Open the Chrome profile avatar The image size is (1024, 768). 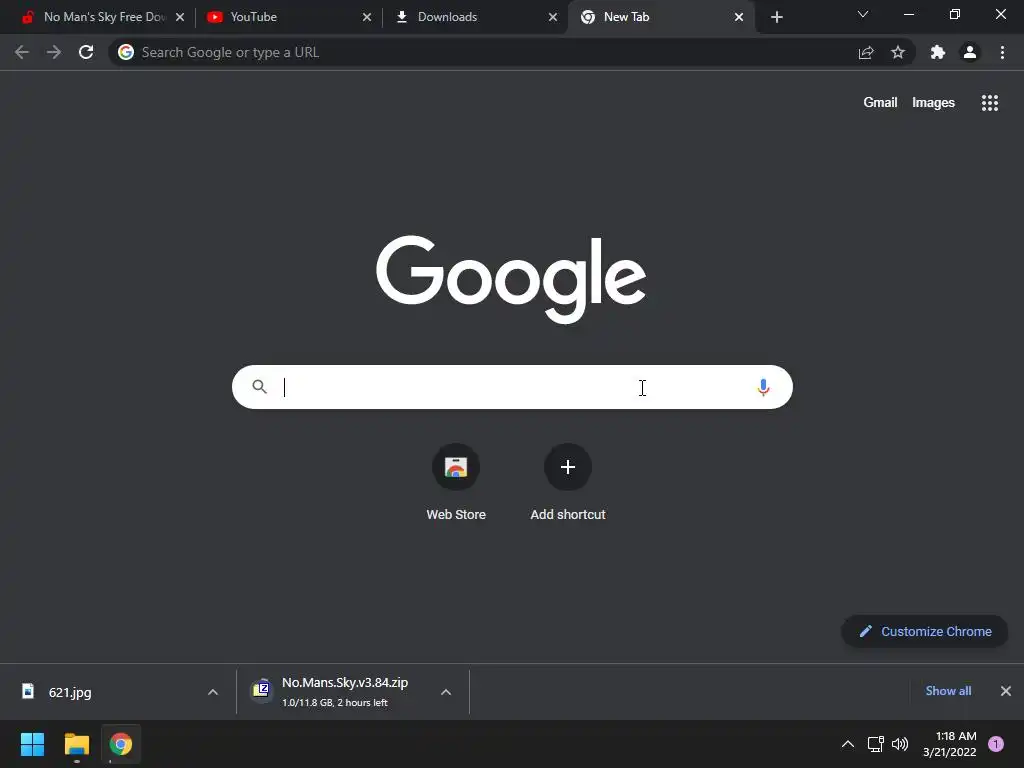point(970,52)
